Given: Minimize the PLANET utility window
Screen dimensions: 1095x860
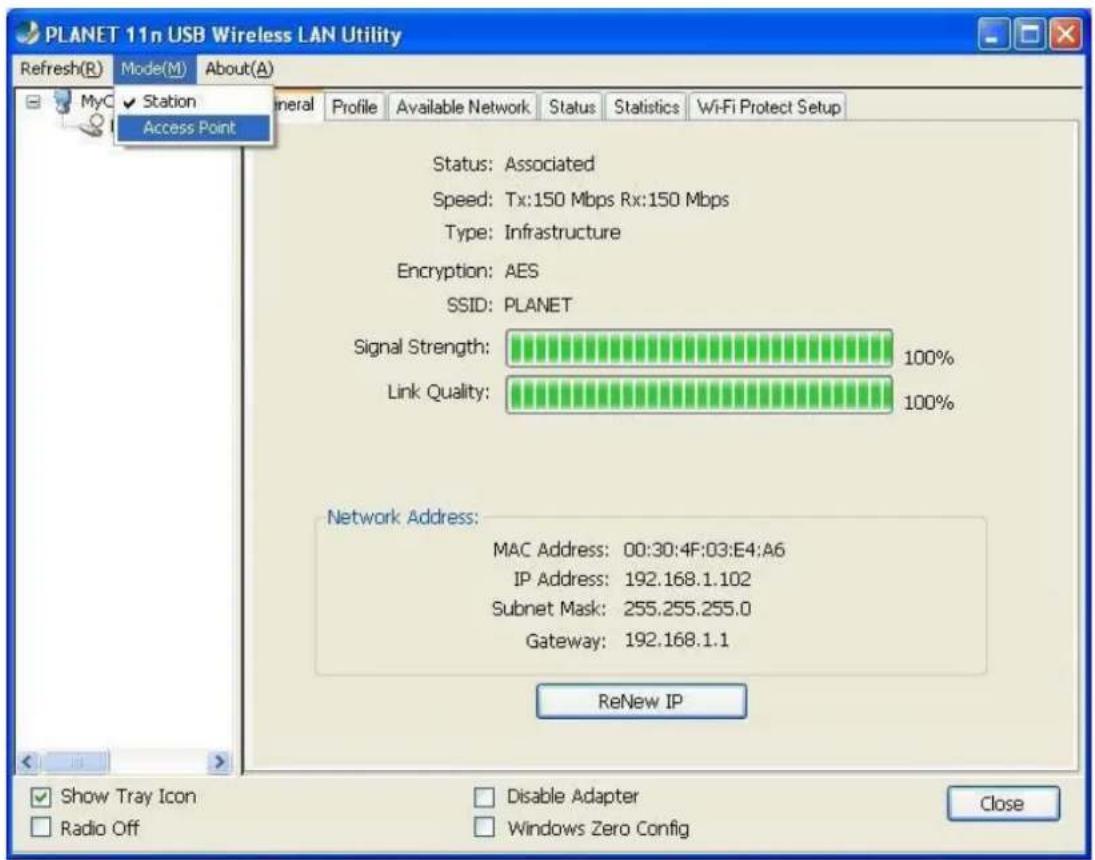Looking at the screenshot, I should coord(994,34).
